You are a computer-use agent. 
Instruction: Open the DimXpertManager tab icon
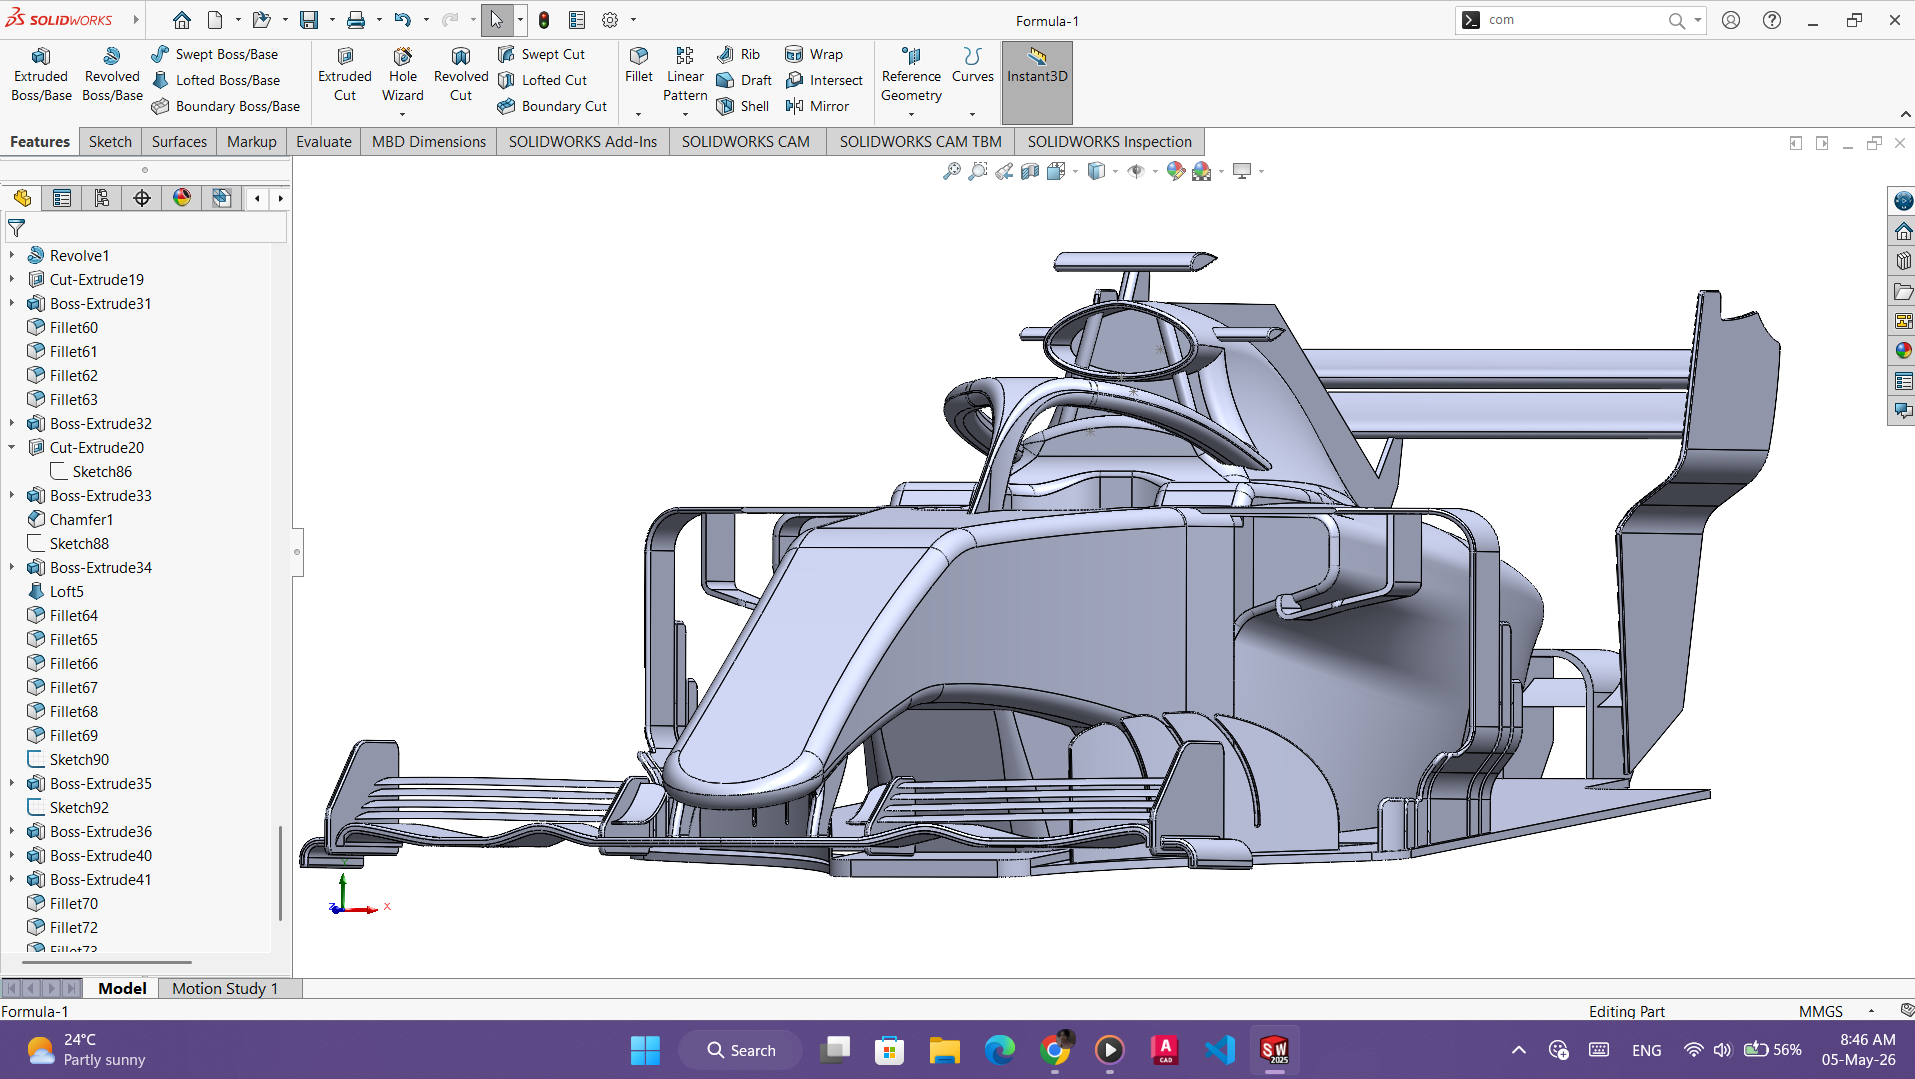[x=142, y=198]
